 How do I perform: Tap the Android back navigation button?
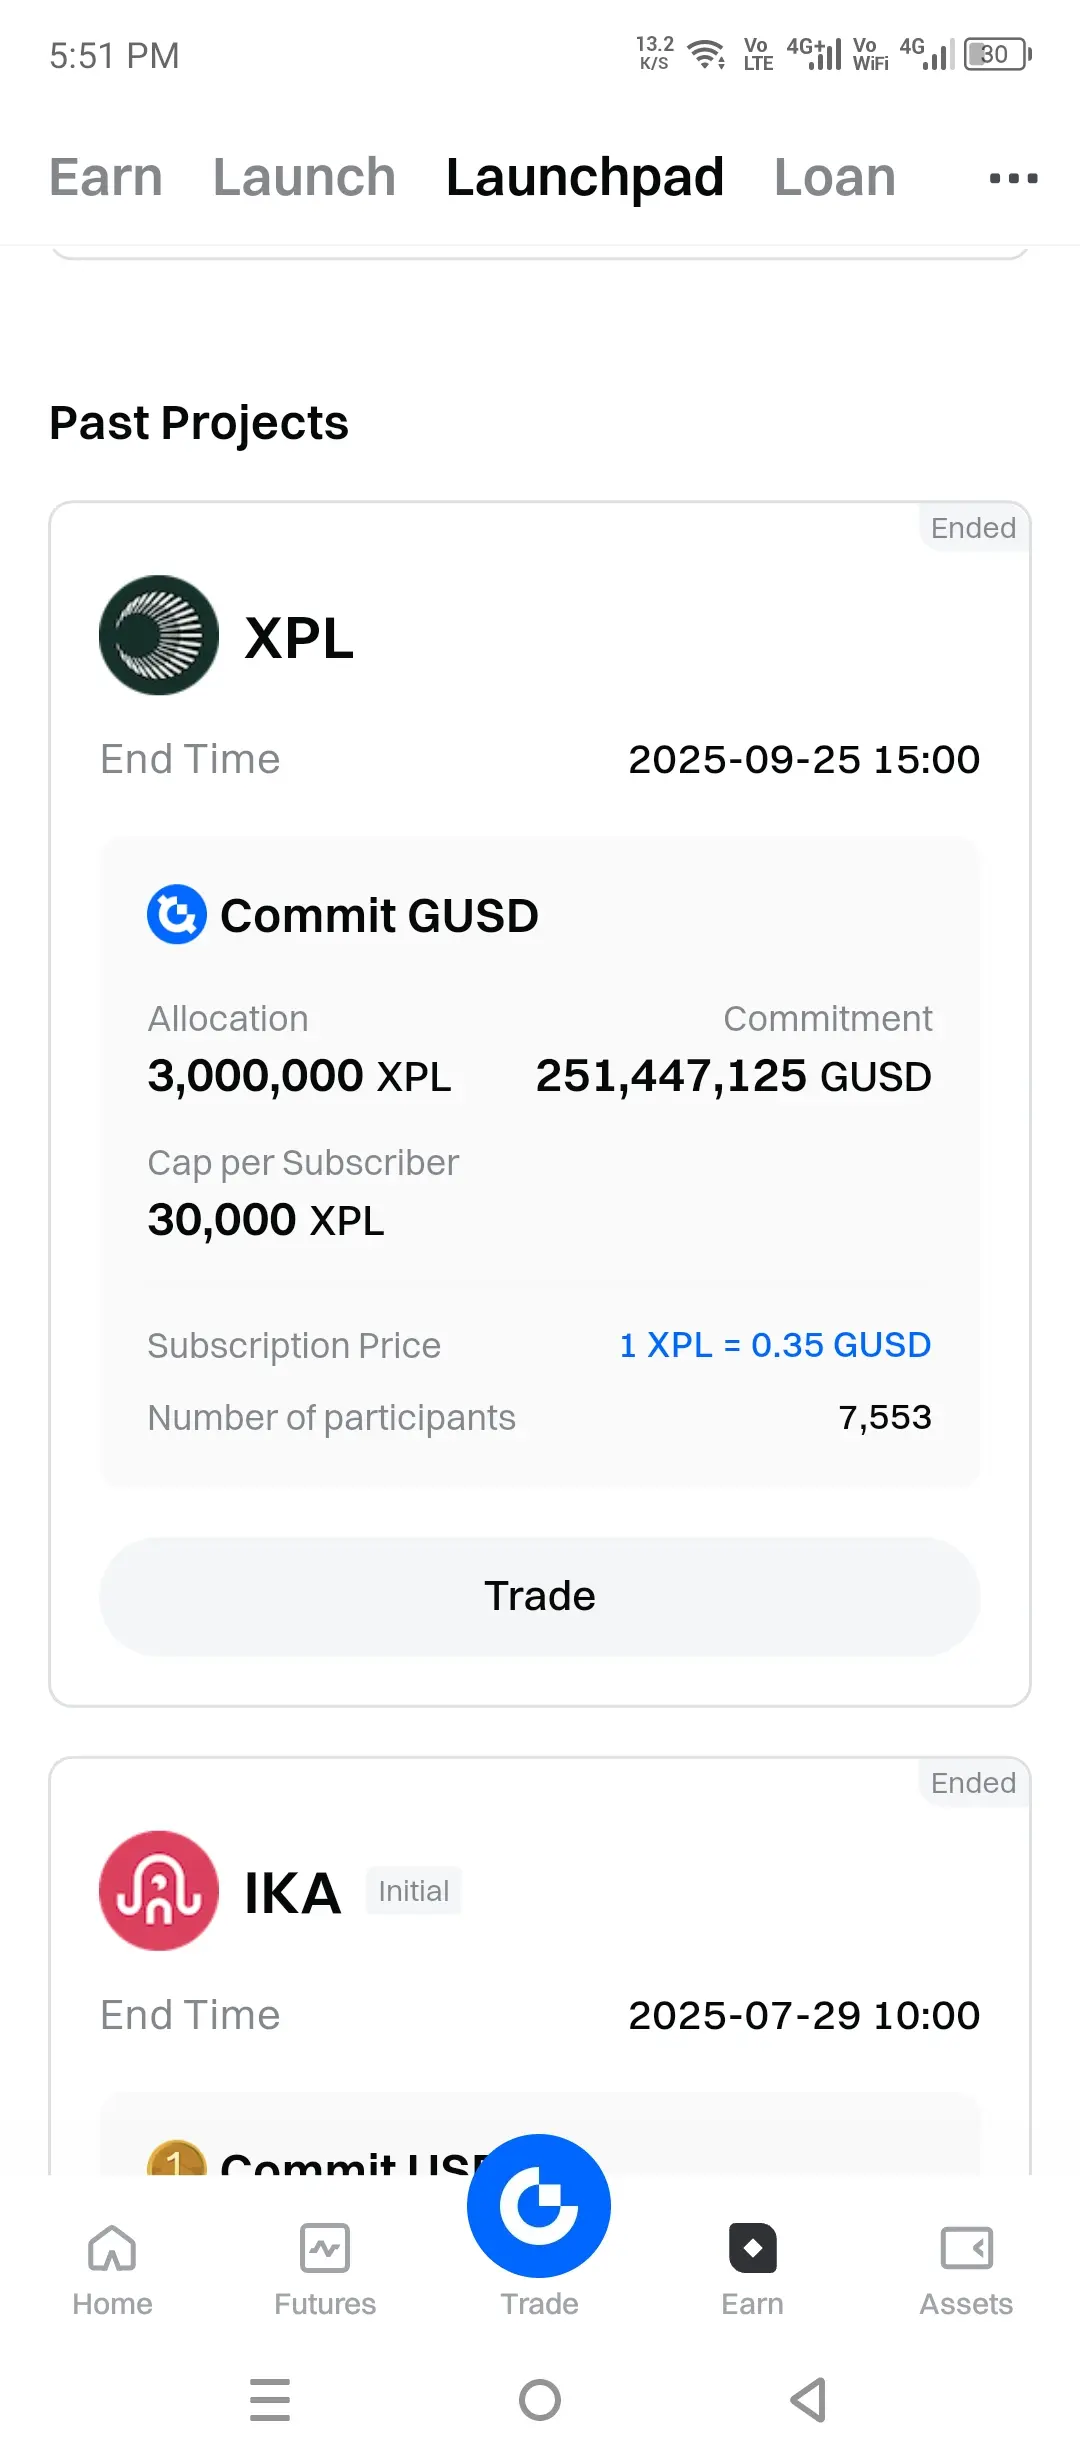[x=808, y=2400]
